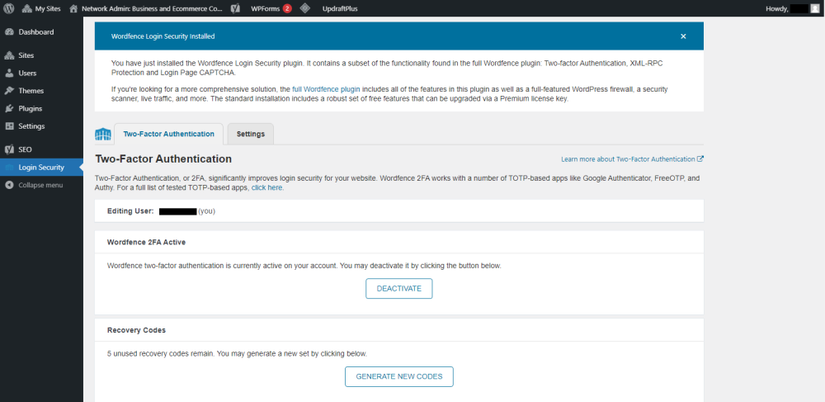
Task: Click the WPForms red notification badge
Action: (x=287, y=8)
